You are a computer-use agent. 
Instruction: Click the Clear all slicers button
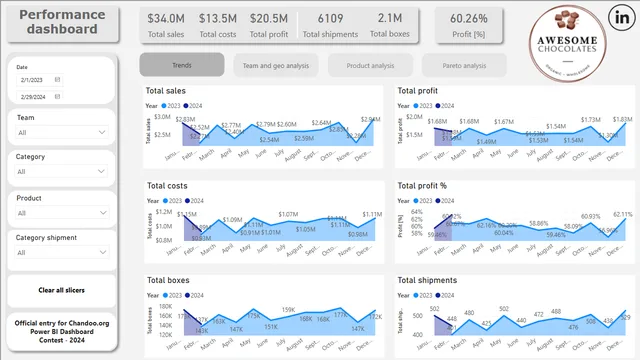click(x=62, y=290)
